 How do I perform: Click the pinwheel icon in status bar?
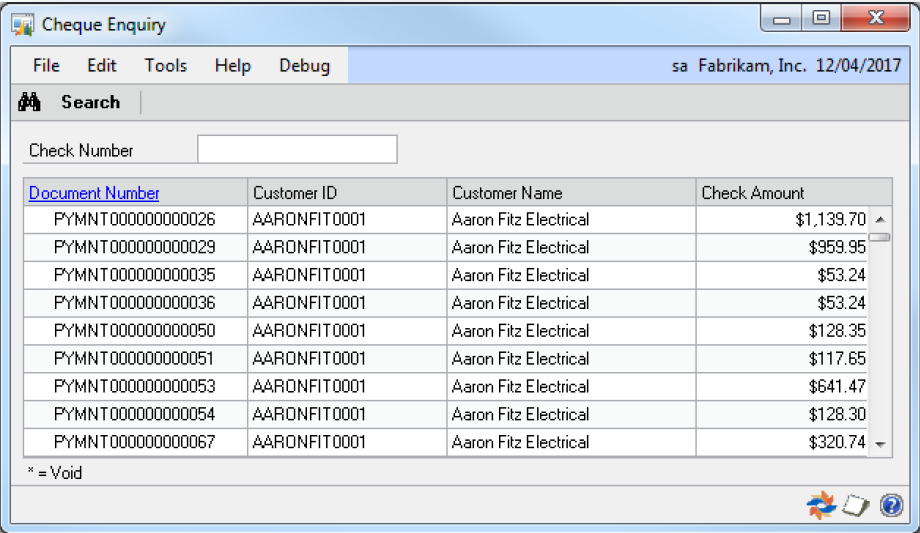[x=820, y=507]
